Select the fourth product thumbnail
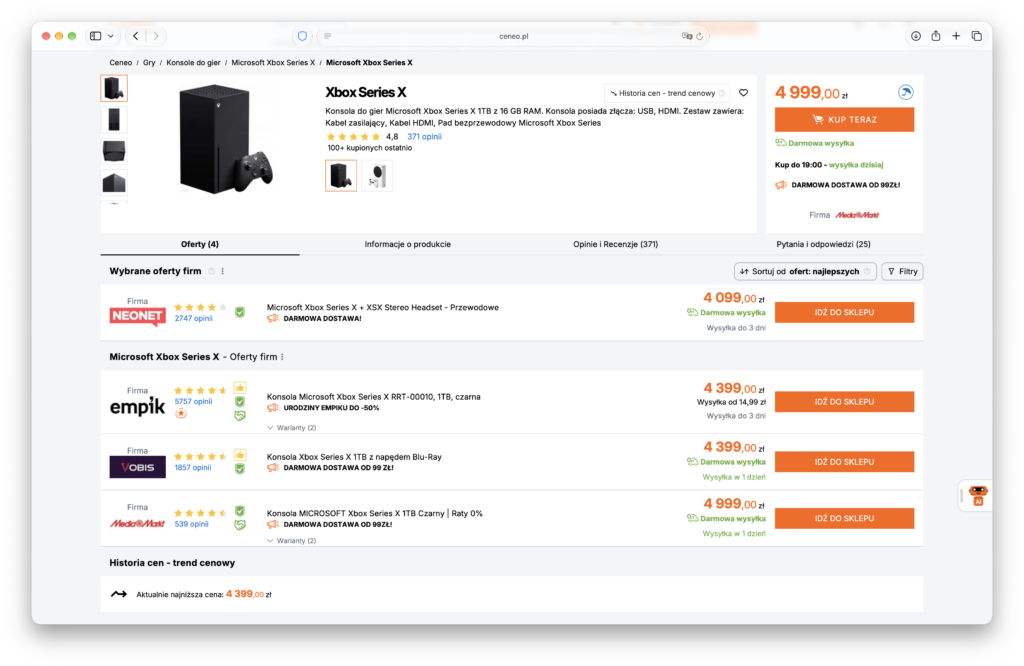The width and height of the screenshot is (1024, 666). 114,182
